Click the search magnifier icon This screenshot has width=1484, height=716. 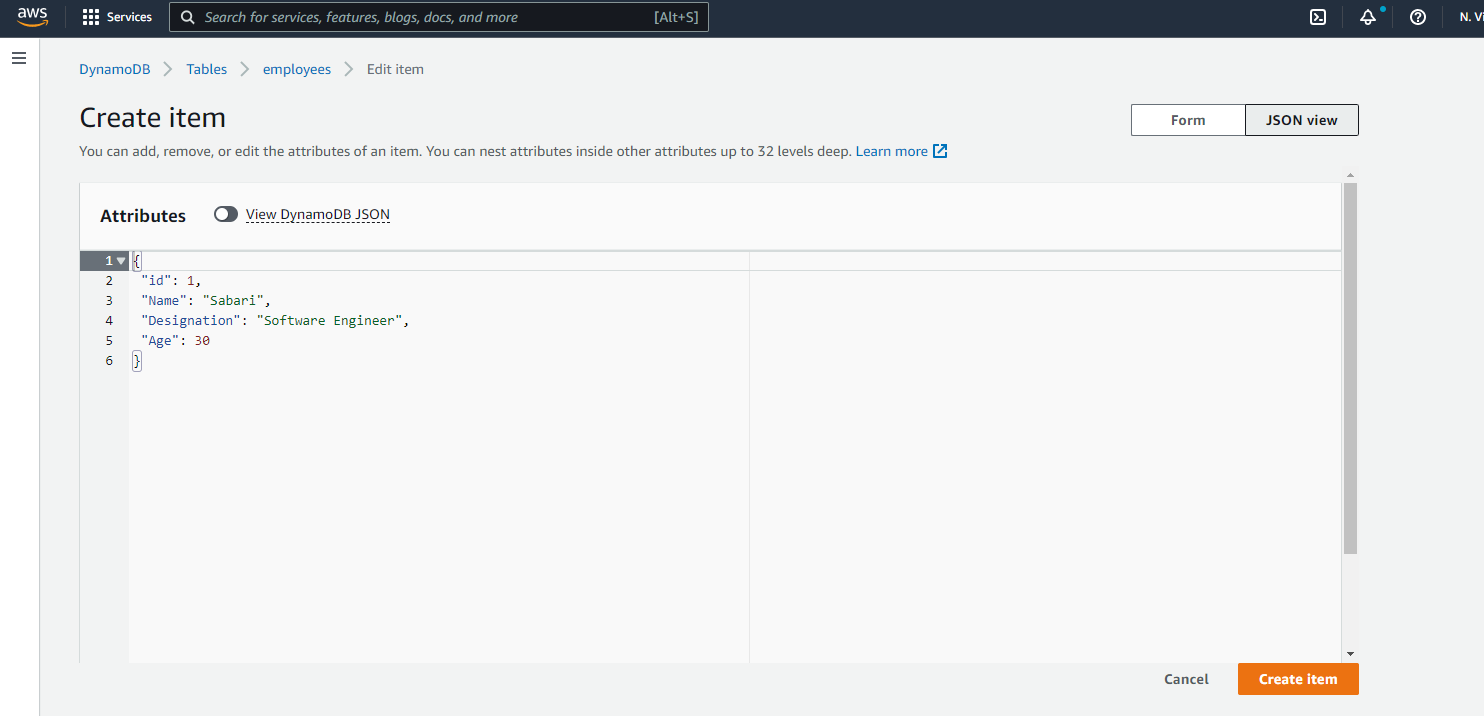point(187,17)
